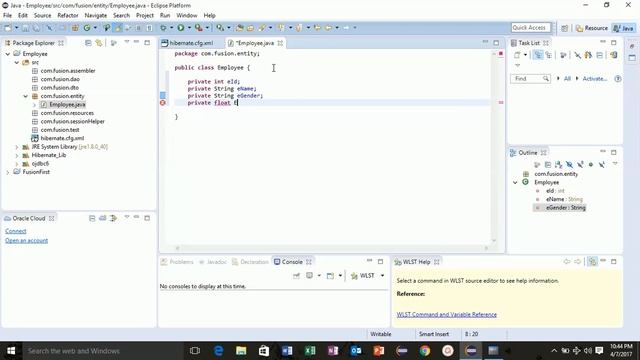This screenshot has width=640, height=360.
Task: Click the New Java Class green icon
Action: tap(87, 28)
